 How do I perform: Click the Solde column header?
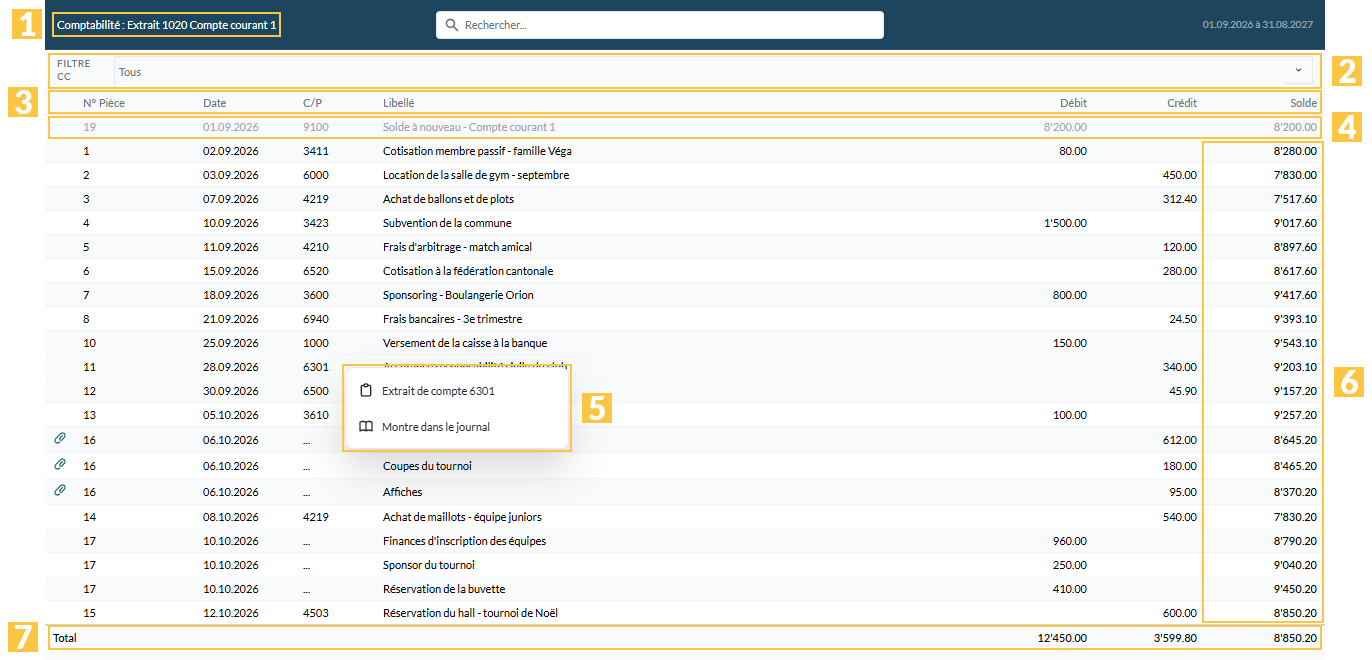click(x=1303, y=103)
